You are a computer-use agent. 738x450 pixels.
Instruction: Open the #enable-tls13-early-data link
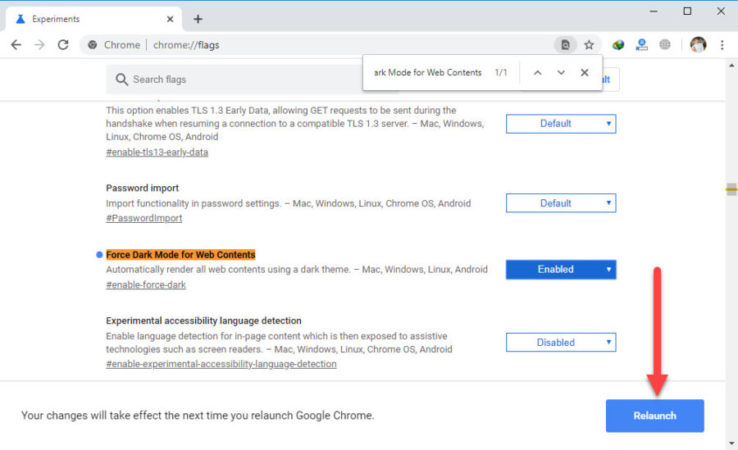[x=157, y=152]
